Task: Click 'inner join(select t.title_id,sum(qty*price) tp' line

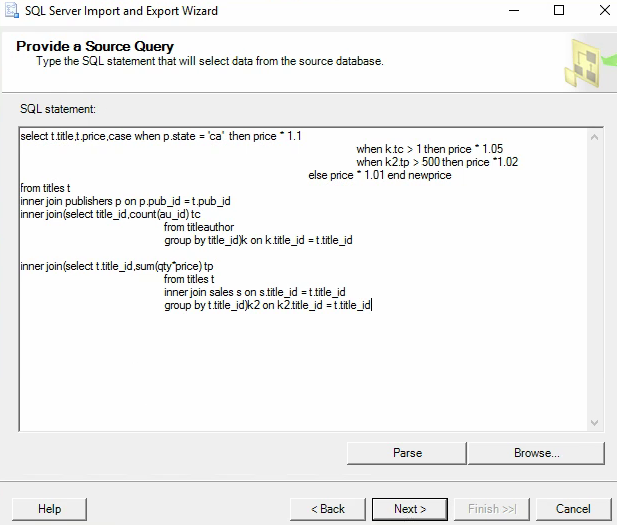Action: 116,266
